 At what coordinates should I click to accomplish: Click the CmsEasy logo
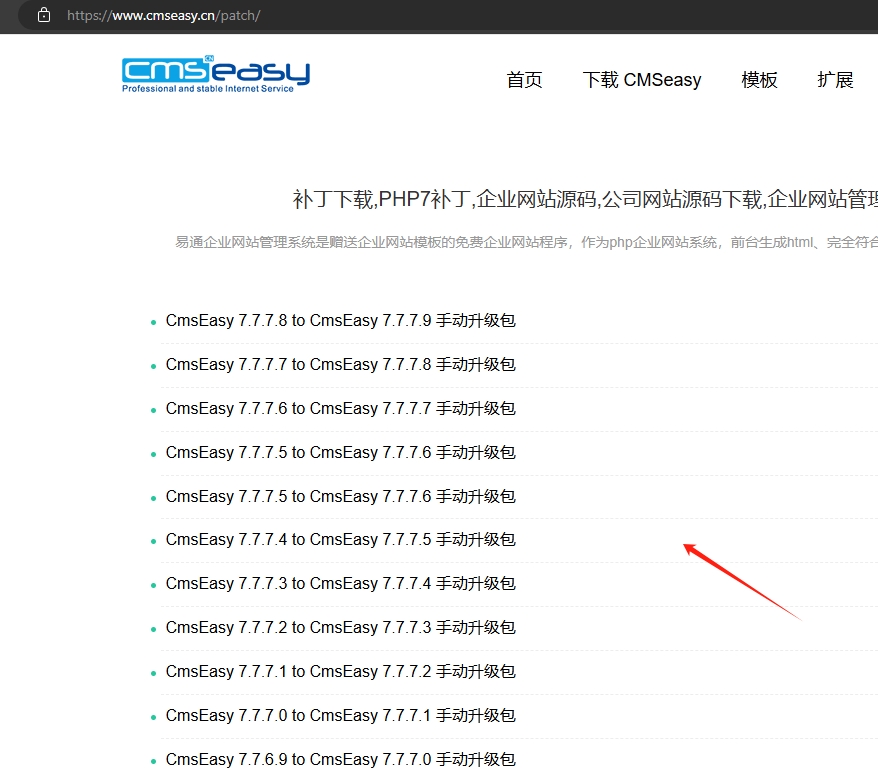click(x=215, y=75)
